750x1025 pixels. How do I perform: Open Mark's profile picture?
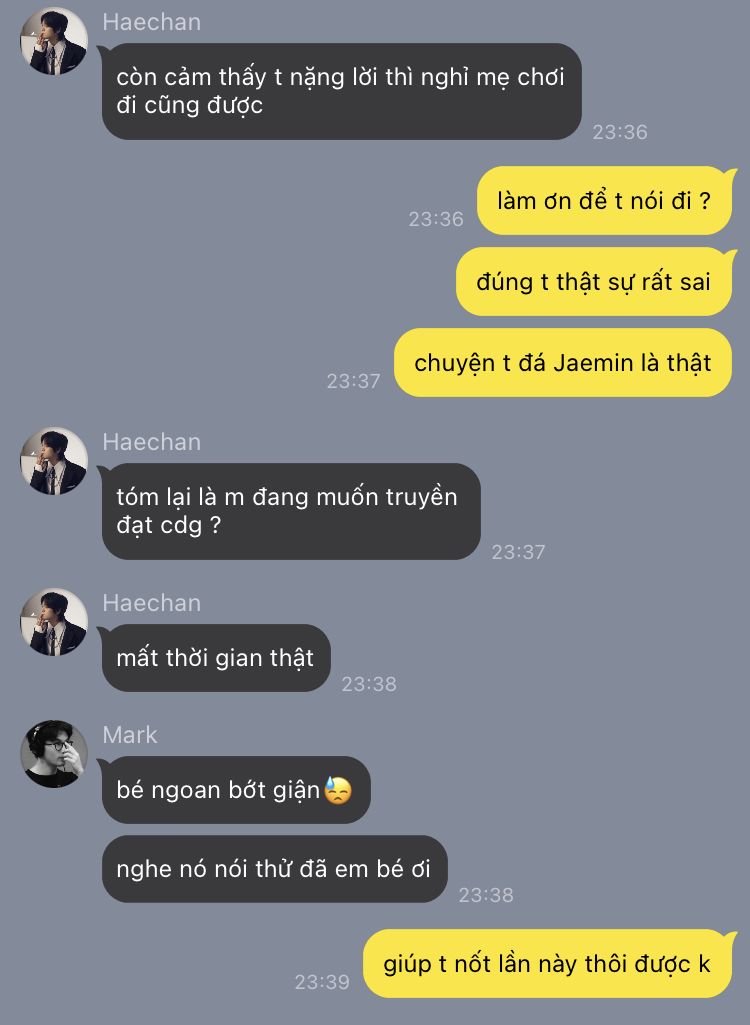point(54,754)
